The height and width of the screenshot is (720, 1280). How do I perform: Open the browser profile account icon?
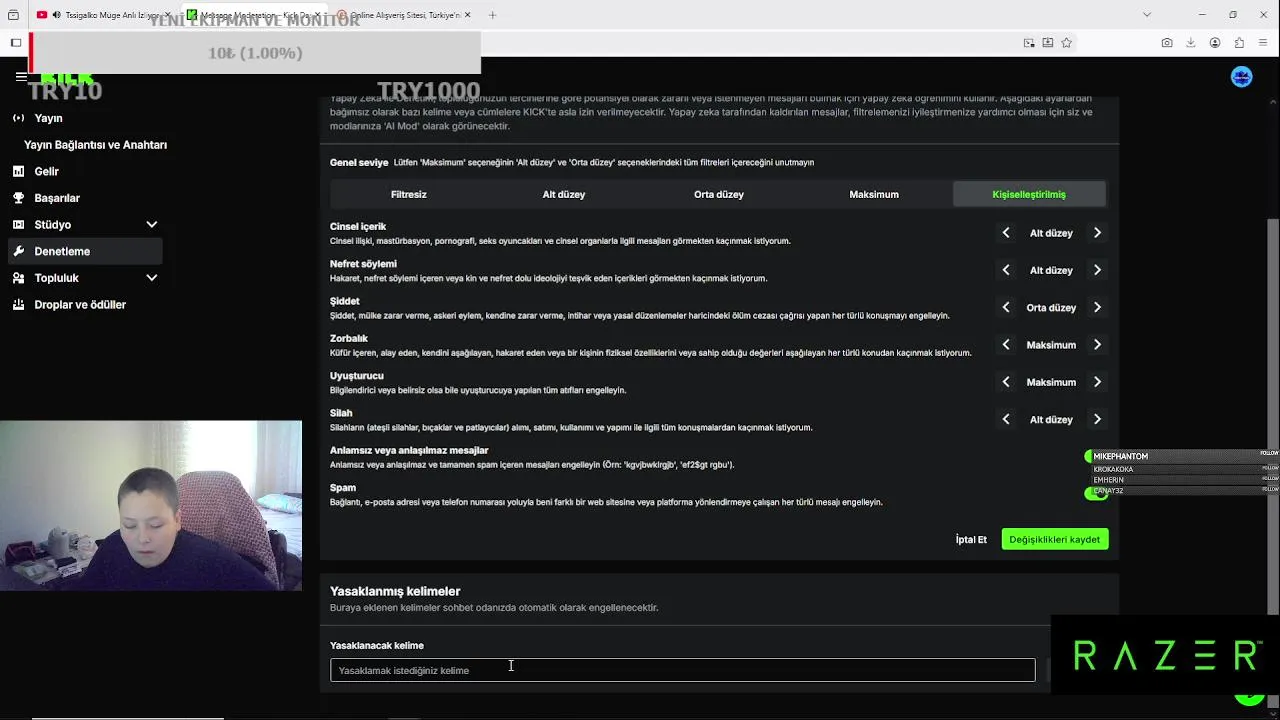(1215, 43)
